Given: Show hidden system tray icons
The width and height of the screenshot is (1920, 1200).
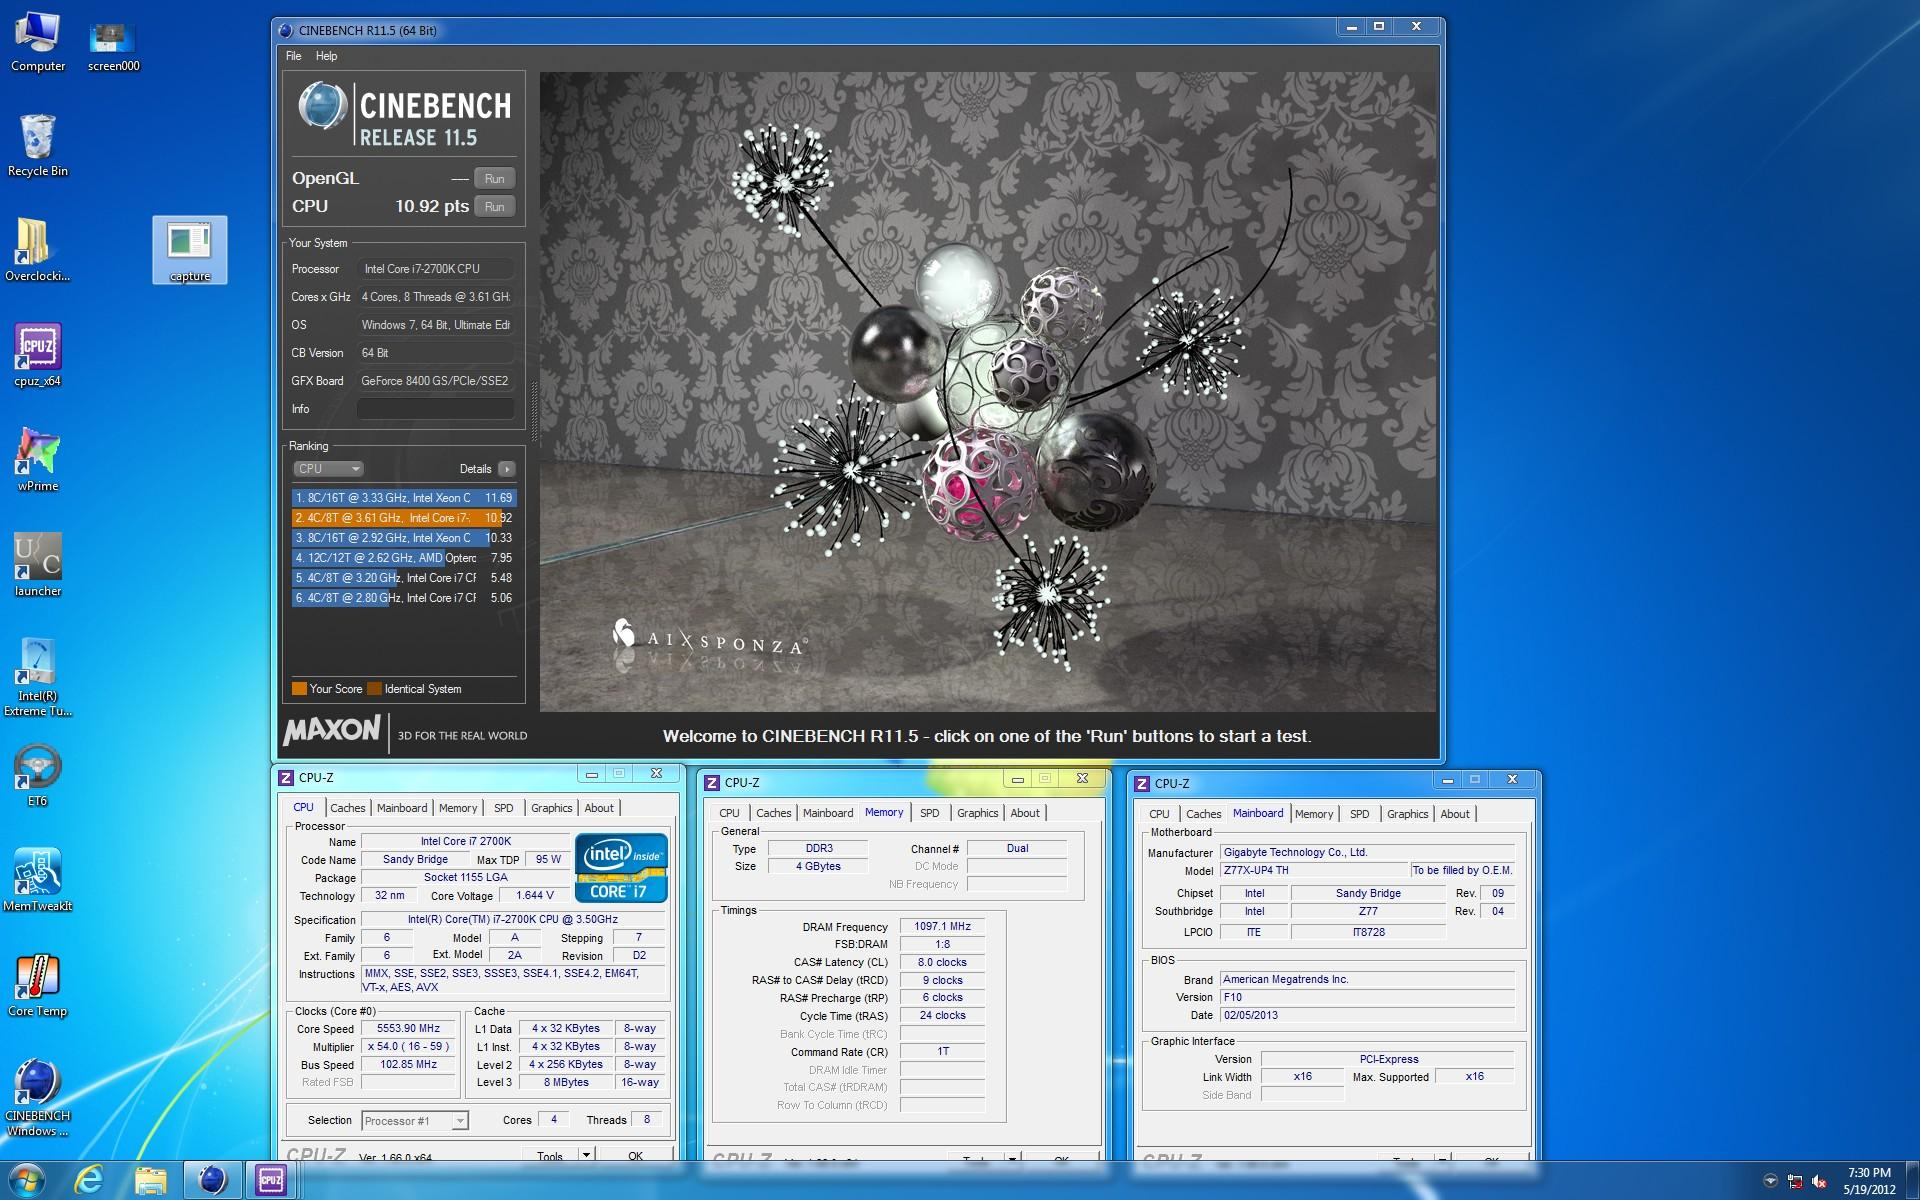Looking at the screenshot, I should point(1769,1181).
